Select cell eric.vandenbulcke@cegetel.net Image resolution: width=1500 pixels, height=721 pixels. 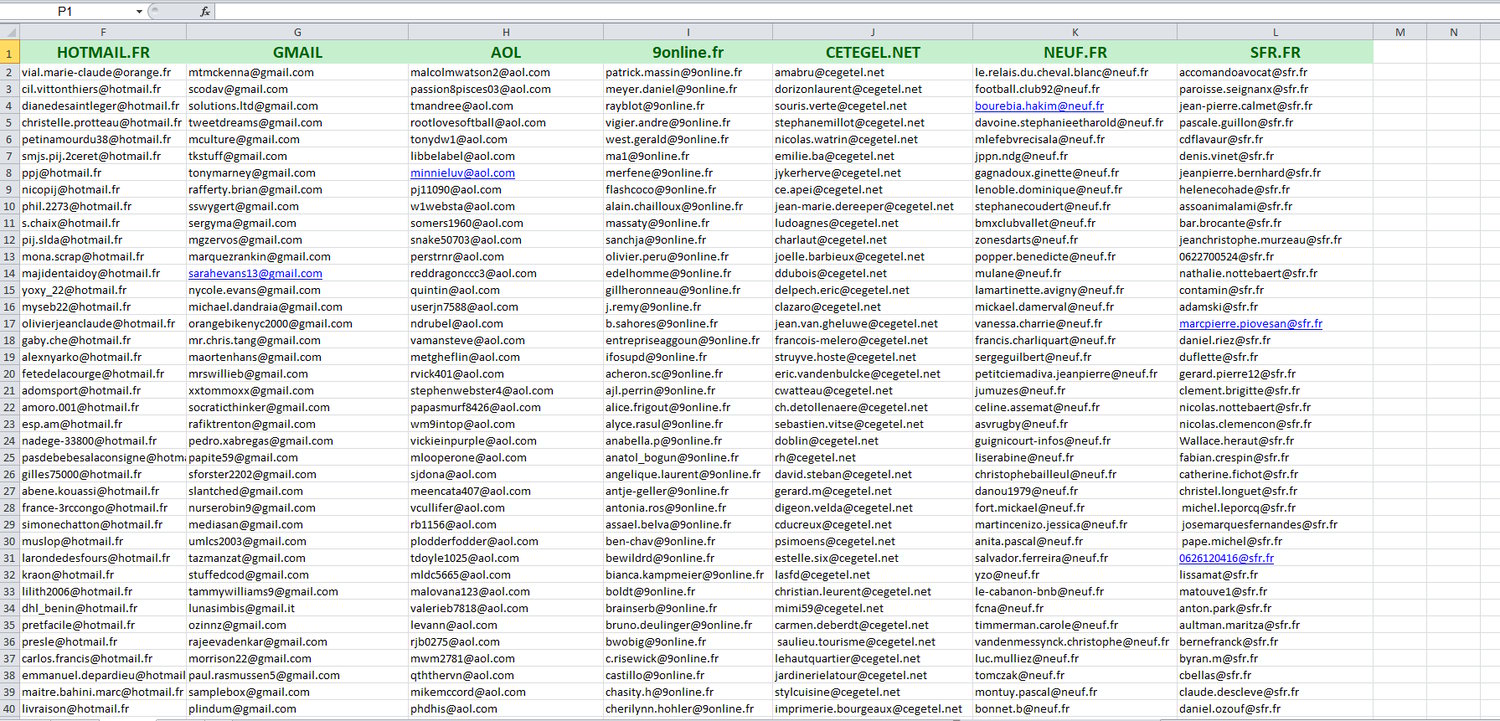tap(872, 374)
